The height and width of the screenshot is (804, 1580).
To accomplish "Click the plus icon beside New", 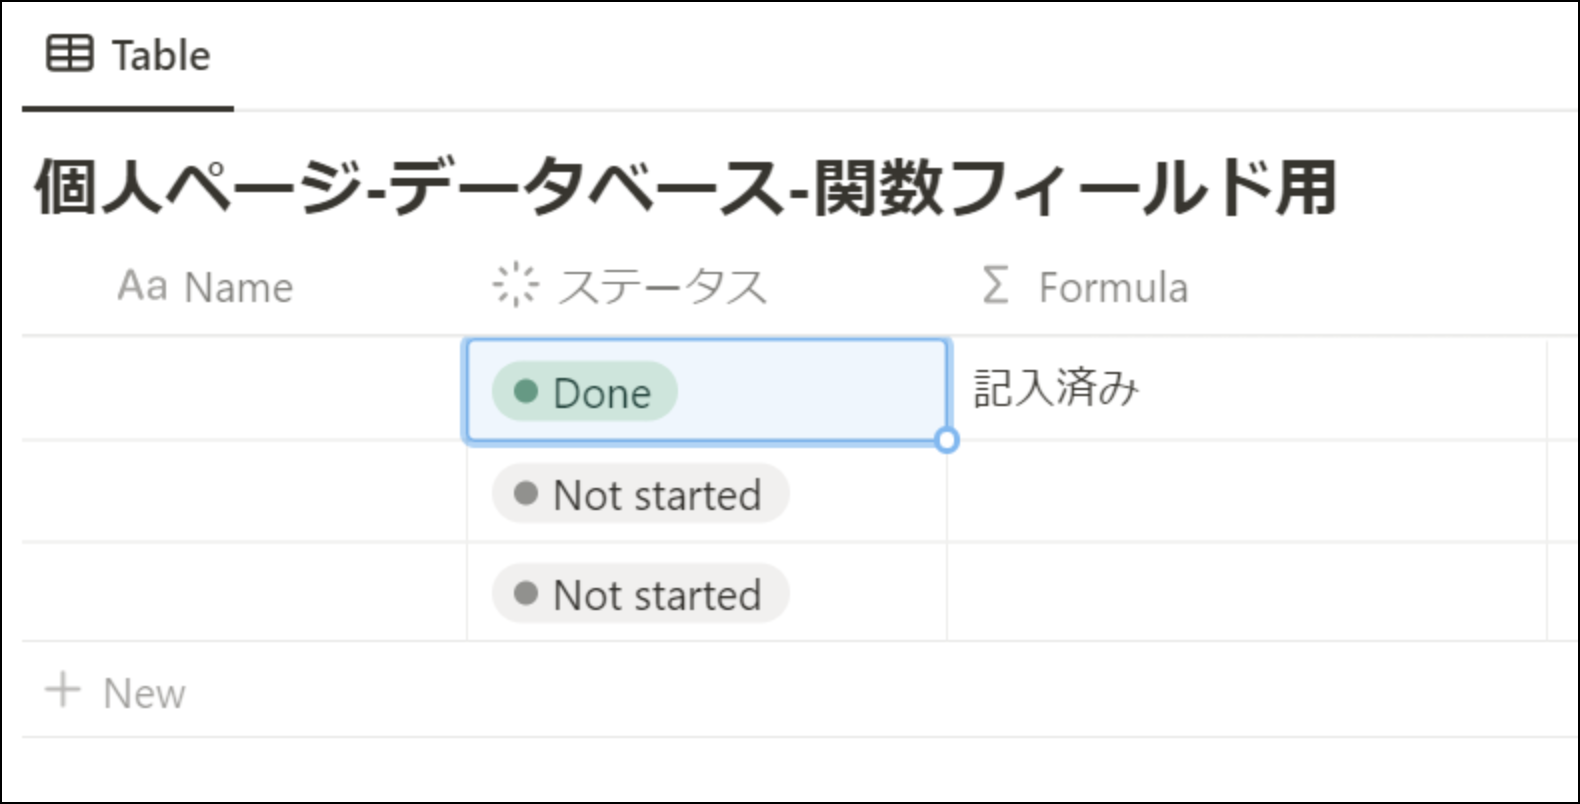I will pyautogui.click(x=63, y=690).
